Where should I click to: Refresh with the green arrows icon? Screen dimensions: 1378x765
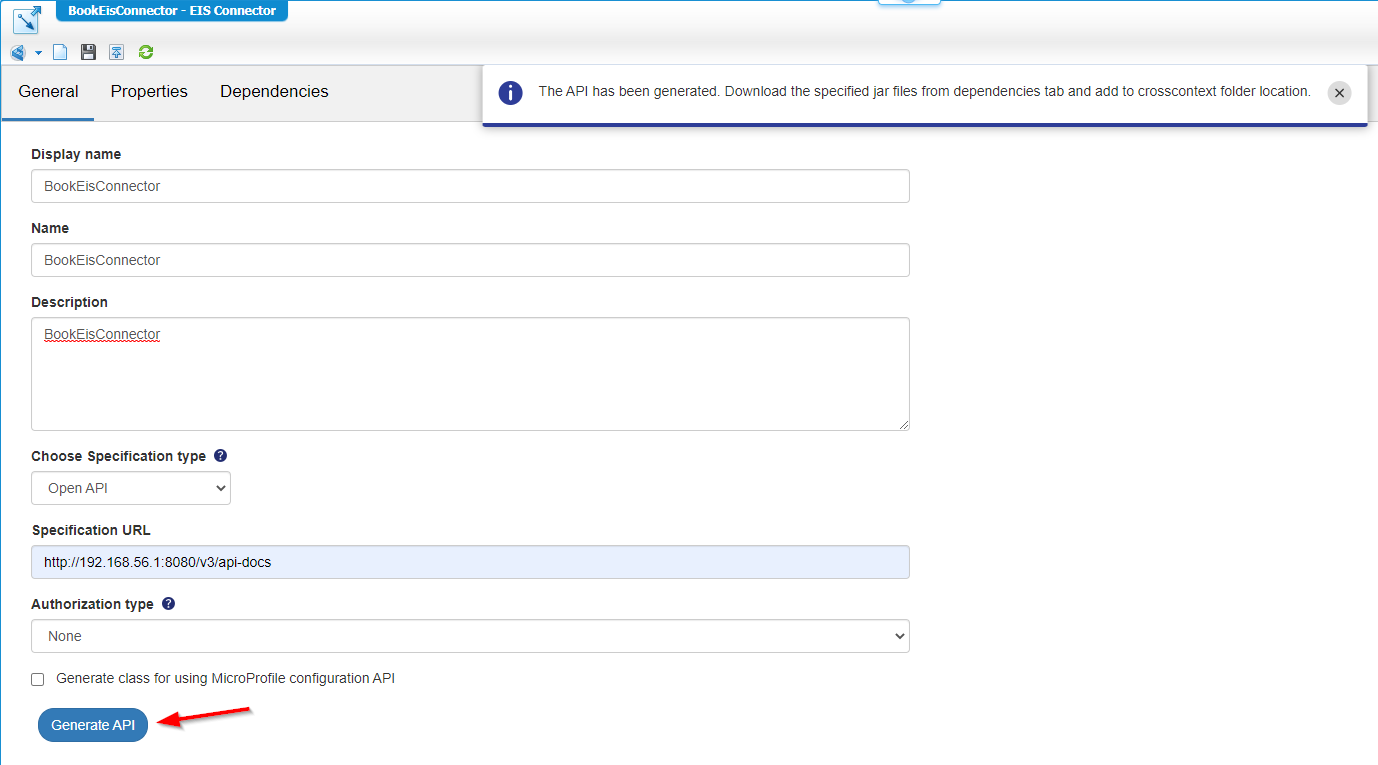pos(146,52)
